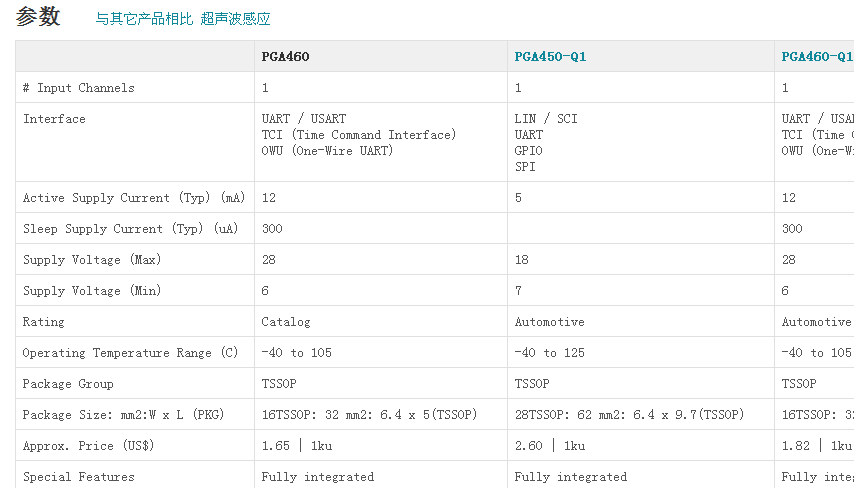Click the 超声波感应 link

point(235,19)
